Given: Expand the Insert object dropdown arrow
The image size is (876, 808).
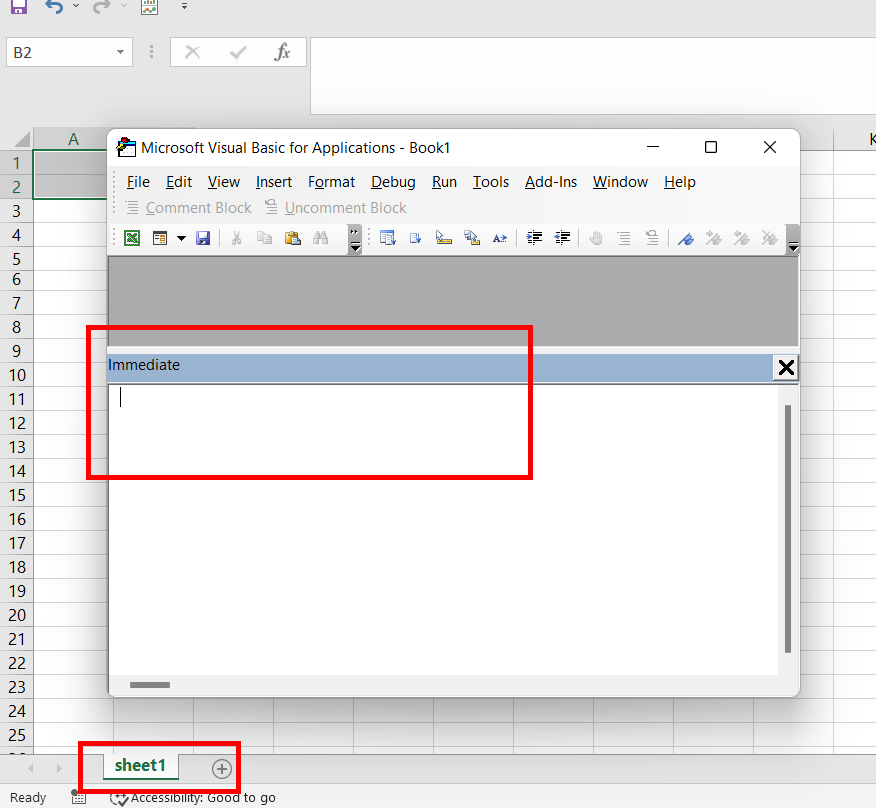Looking at the screenshot, I should pos(181,239).
